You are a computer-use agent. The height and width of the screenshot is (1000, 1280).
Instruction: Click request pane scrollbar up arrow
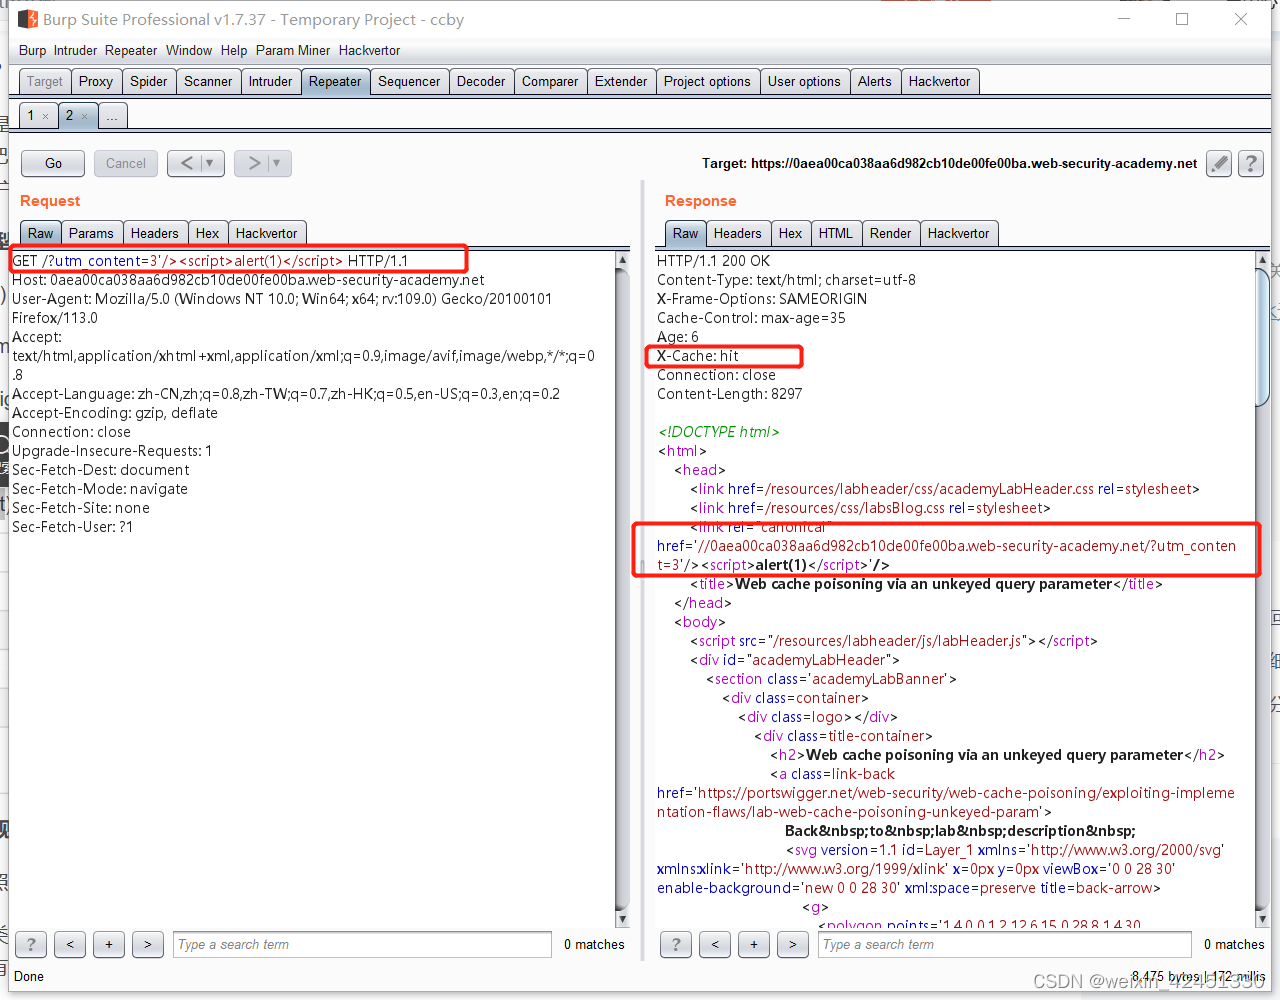tap(622, 260)
